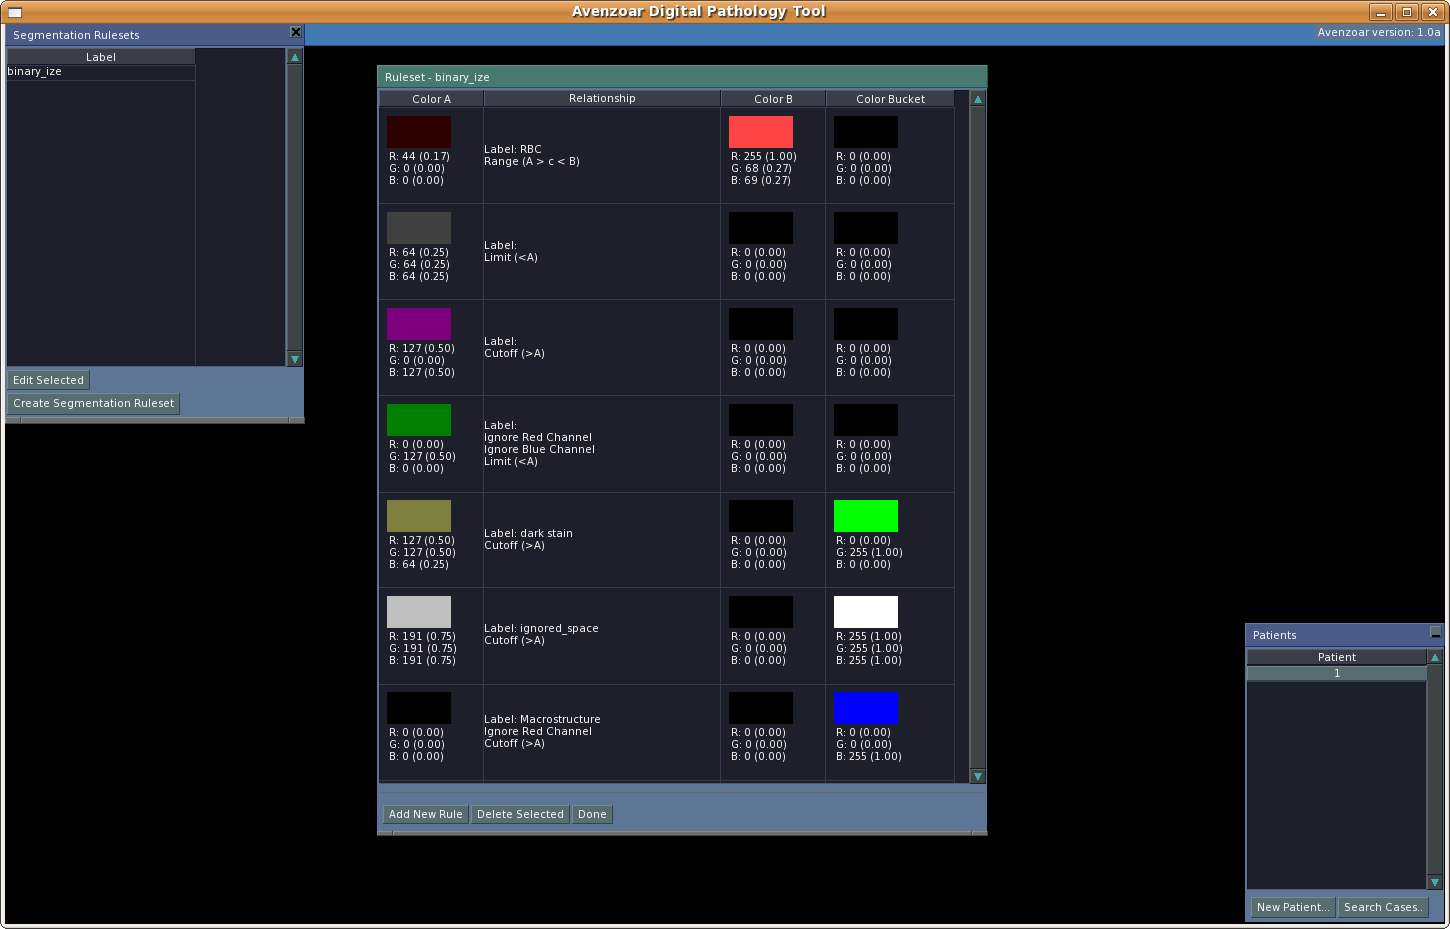Add a new rule to the ruleset

click(425, 814)
